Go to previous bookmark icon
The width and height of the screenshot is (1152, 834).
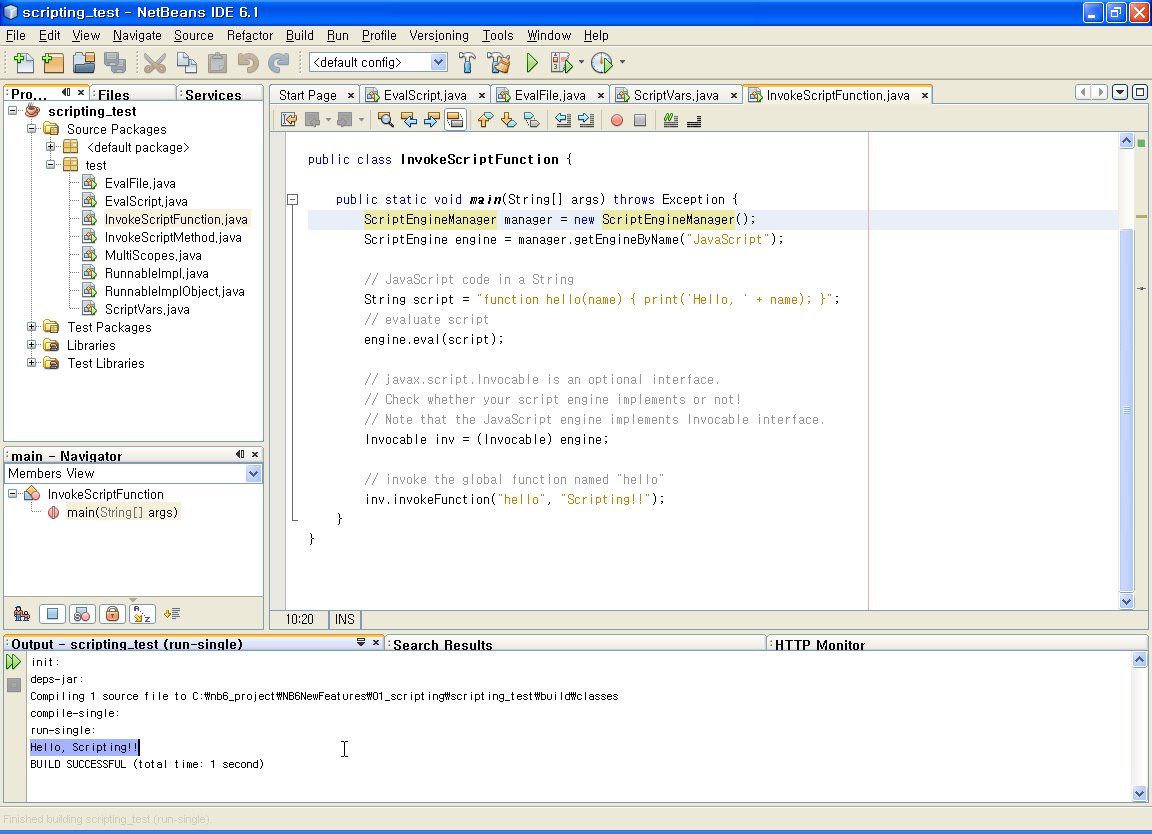point(485,120)
